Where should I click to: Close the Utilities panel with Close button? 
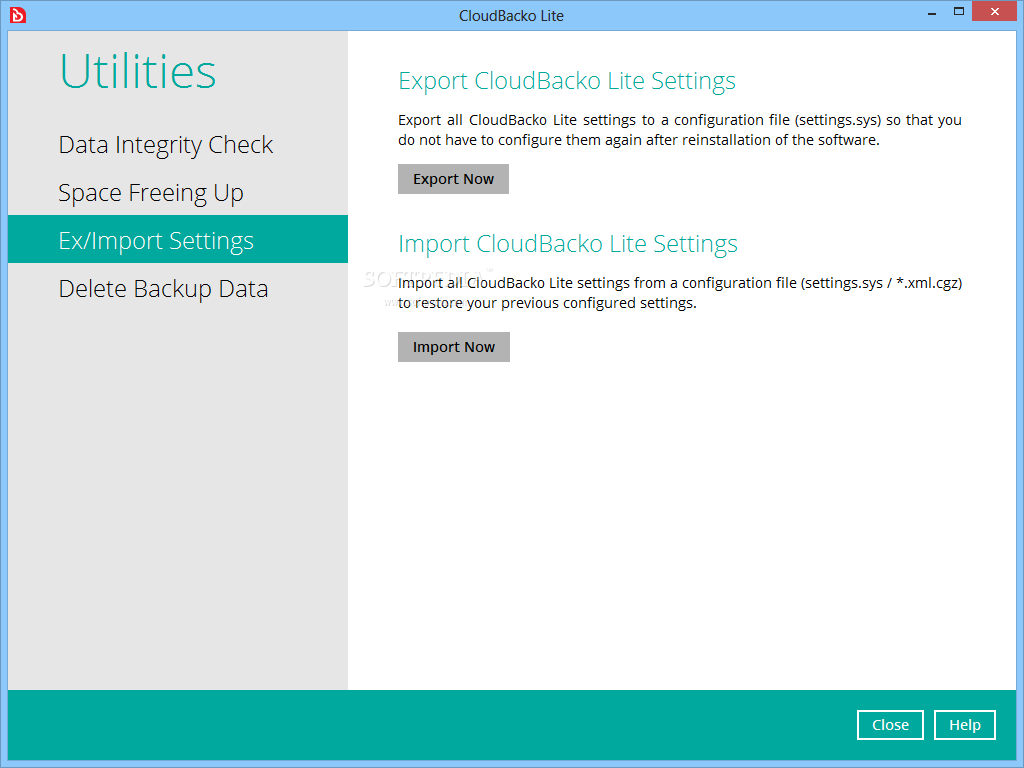(890, 725)
